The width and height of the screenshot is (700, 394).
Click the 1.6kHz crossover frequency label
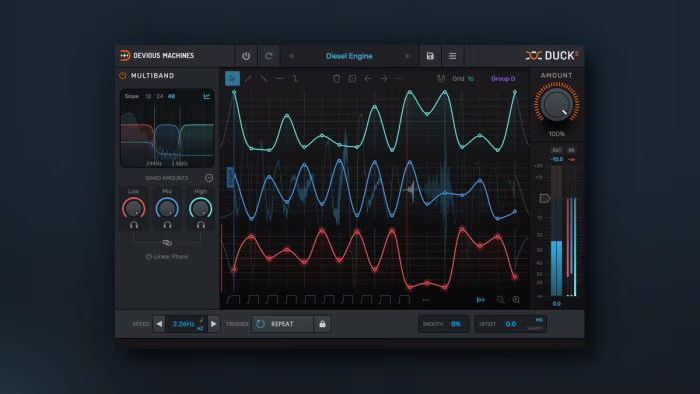(179, 164)
